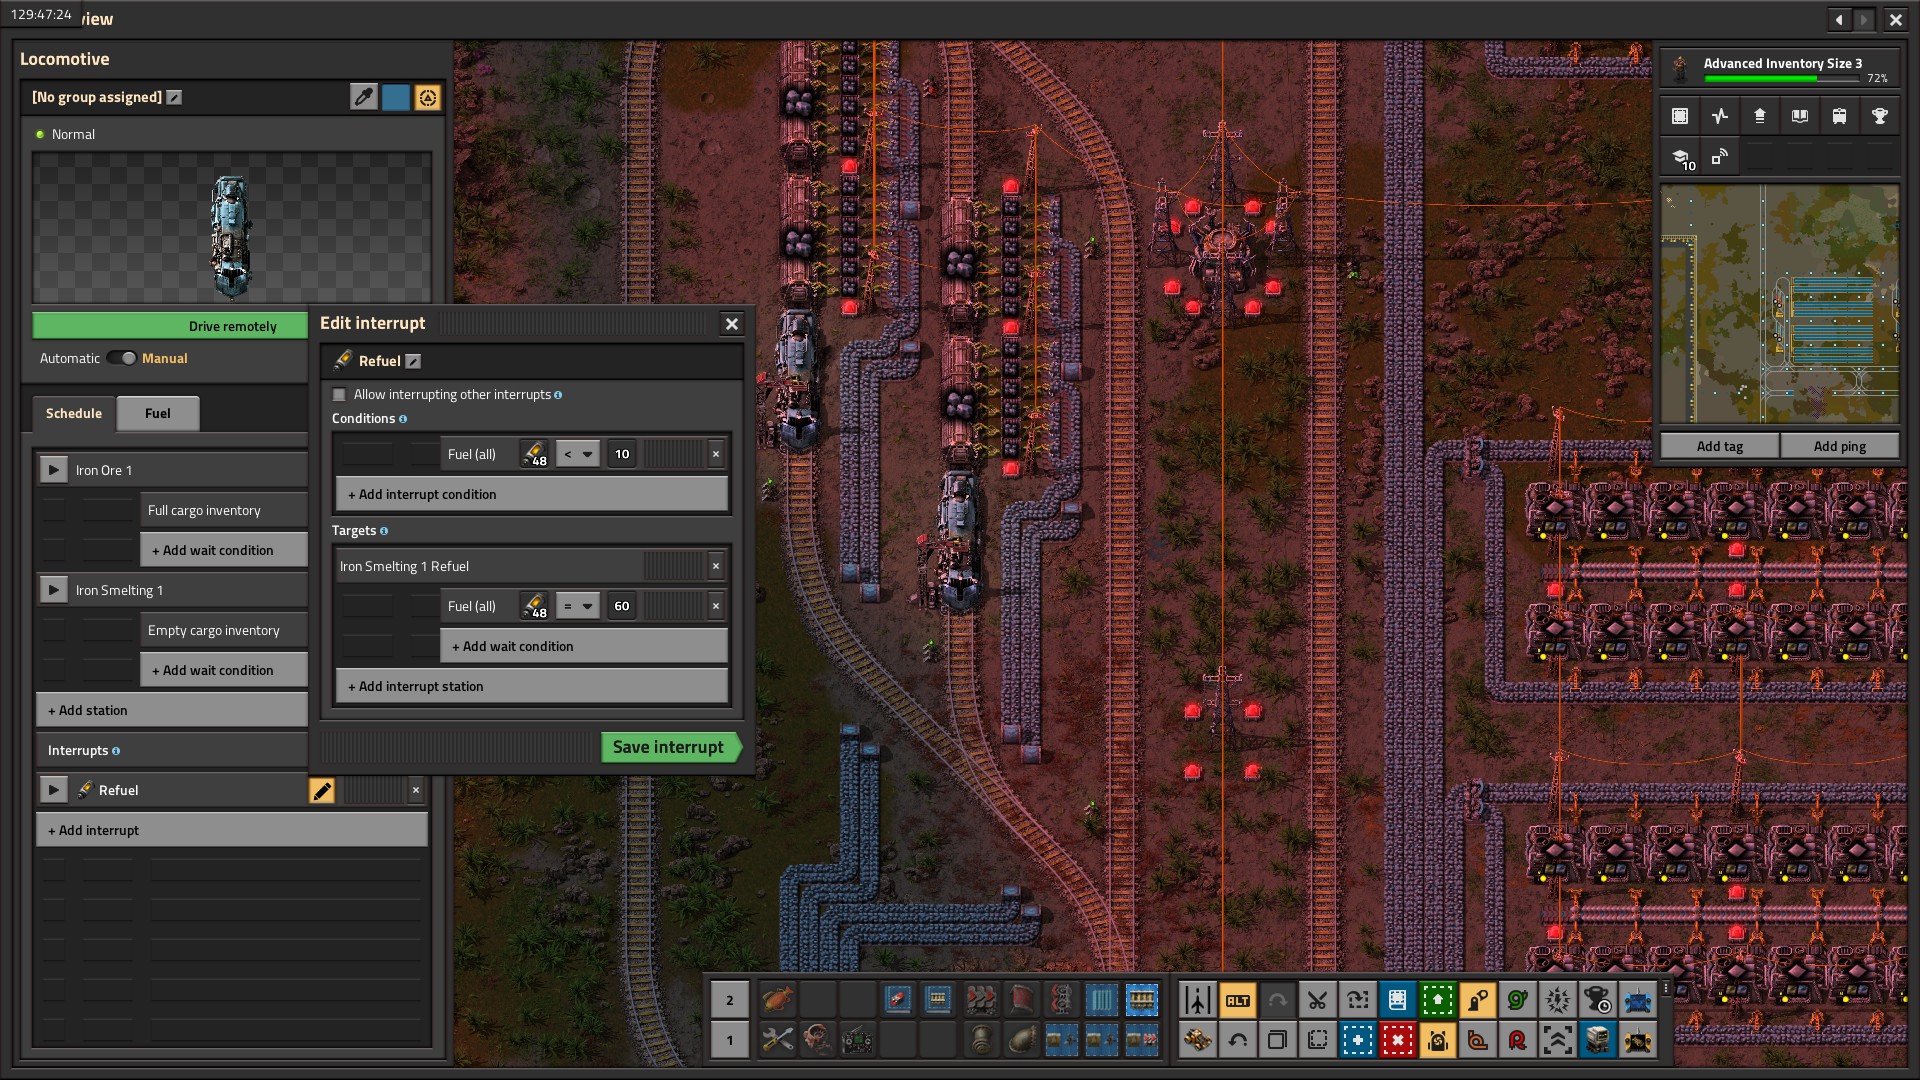The width and height of the screenshot is (1920, 1080).
Task: Switch to the Fuel tab
Action: tap(158, 413)
